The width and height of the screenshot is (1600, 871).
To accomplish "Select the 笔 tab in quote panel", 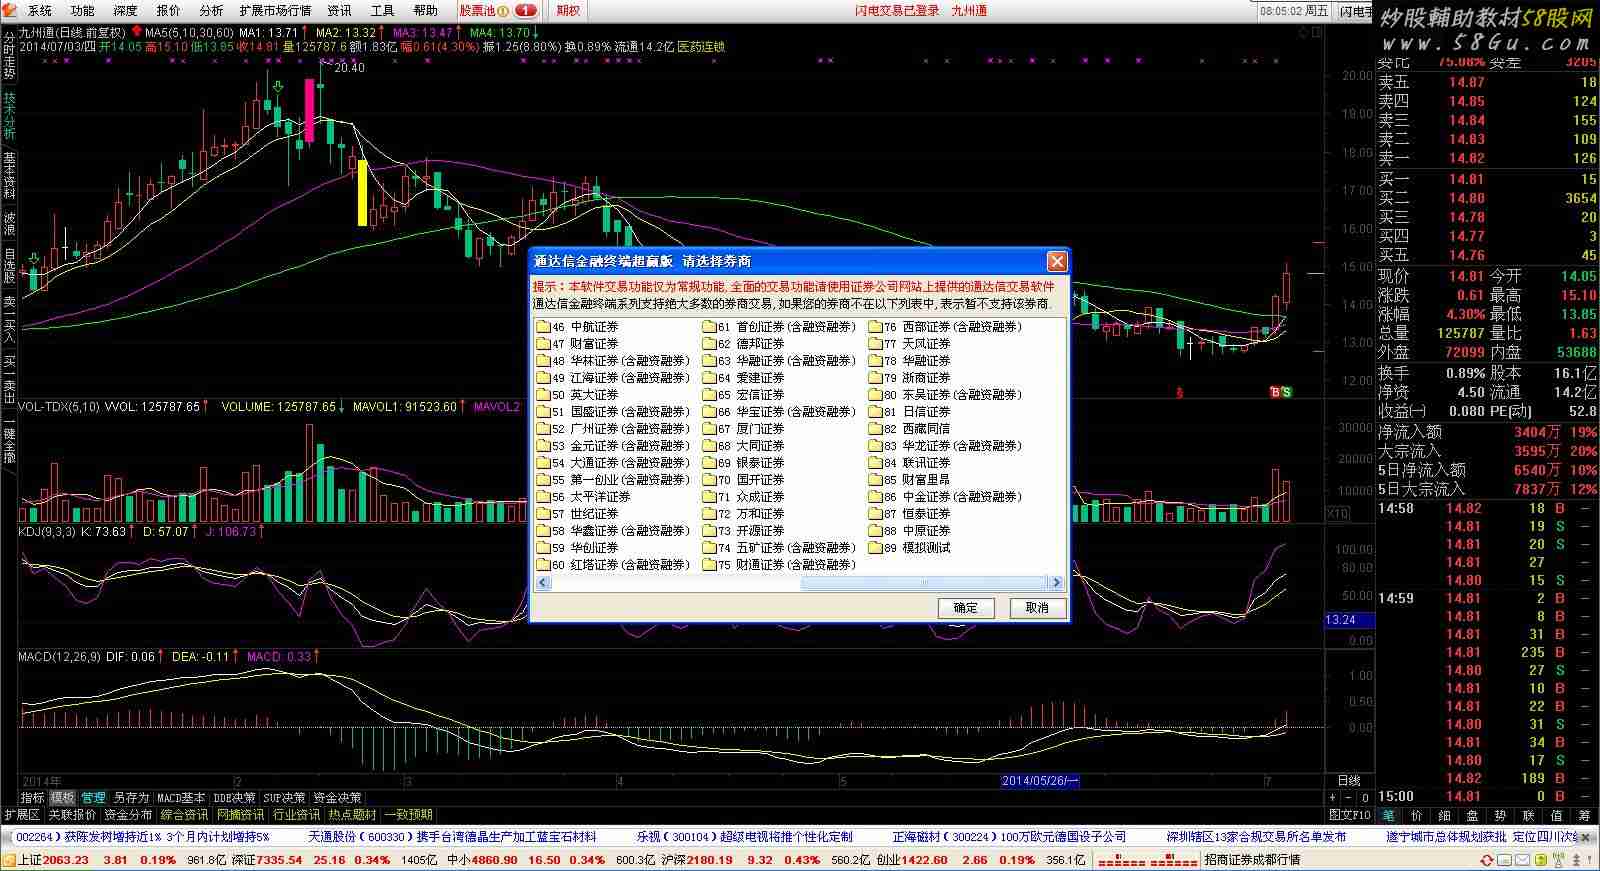I will tap(1388, 815).
